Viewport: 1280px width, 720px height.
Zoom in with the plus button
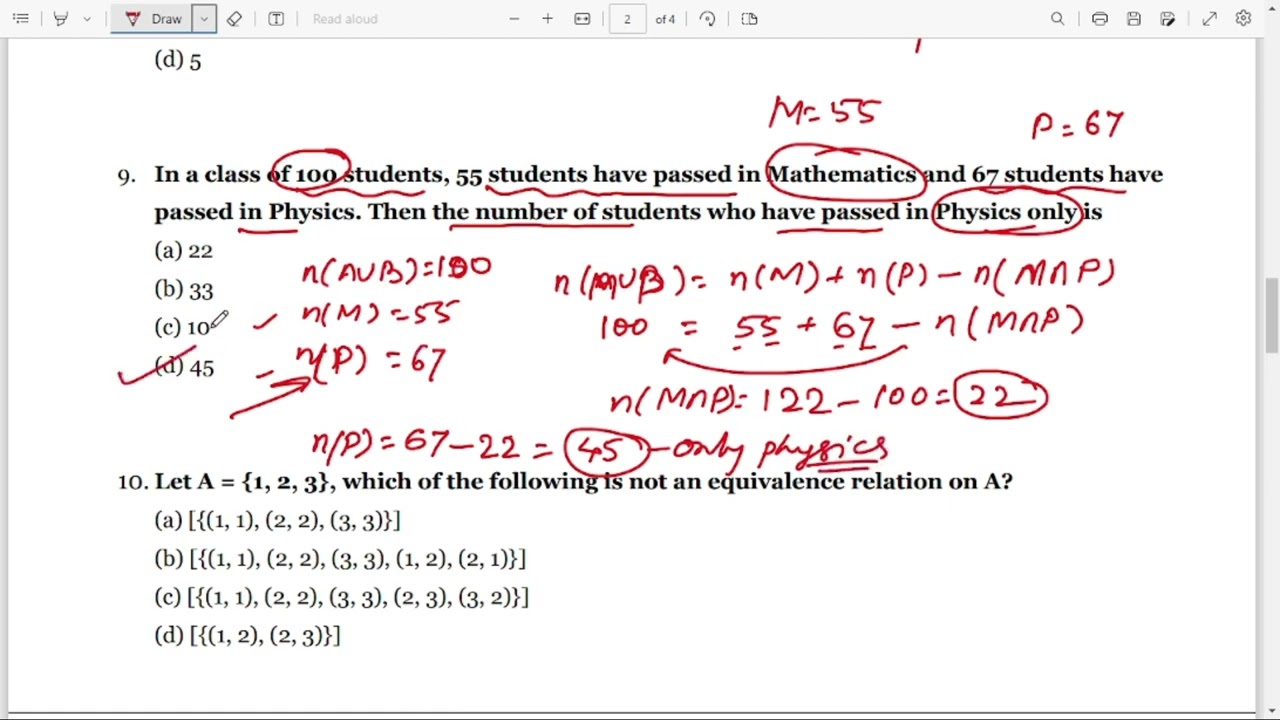click(x=548, y=19)
